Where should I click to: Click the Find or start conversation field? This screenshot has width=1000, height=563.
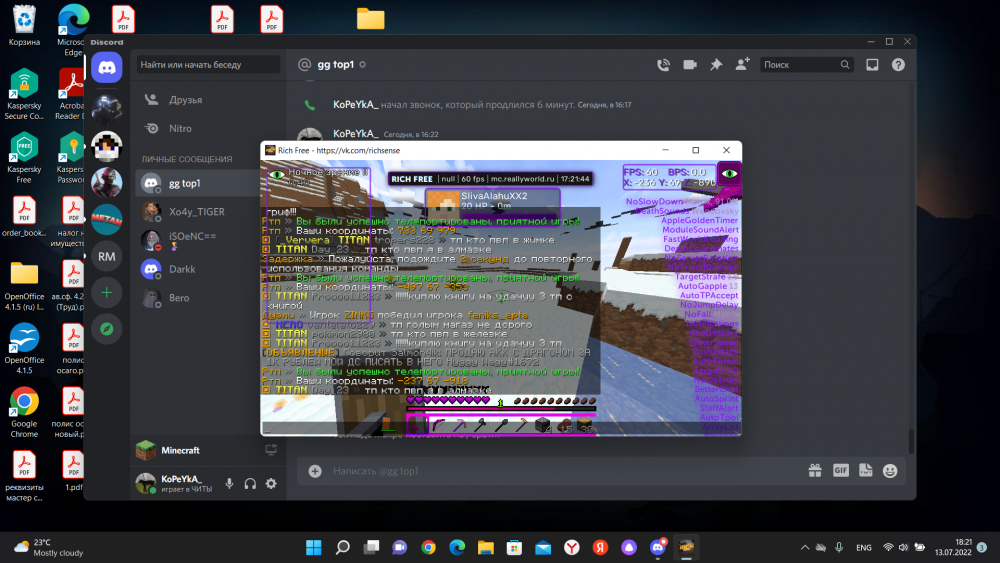(208, 64)
